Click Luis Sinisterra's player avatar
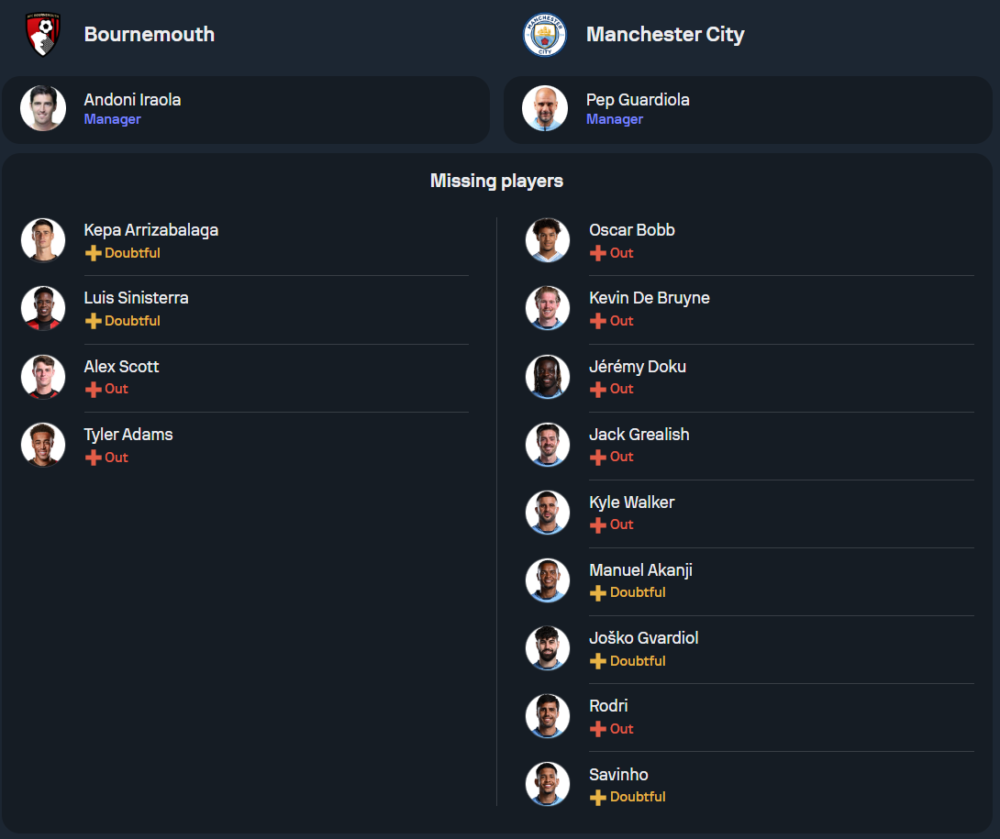Viewport: 1000px width, 839px height. coord(43,308)
